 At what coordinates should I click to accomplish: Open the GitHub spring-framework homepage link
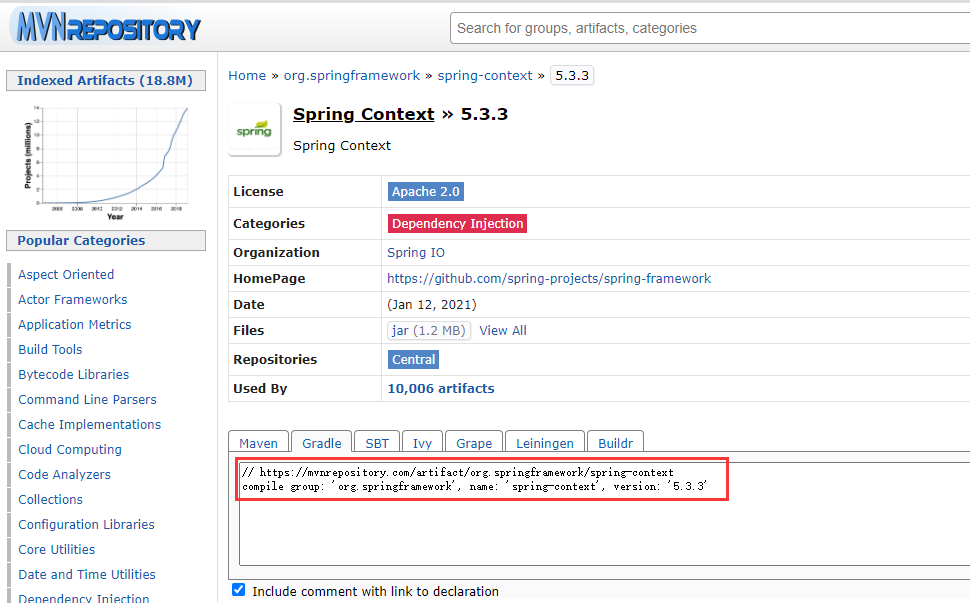[x=549, y=278]
